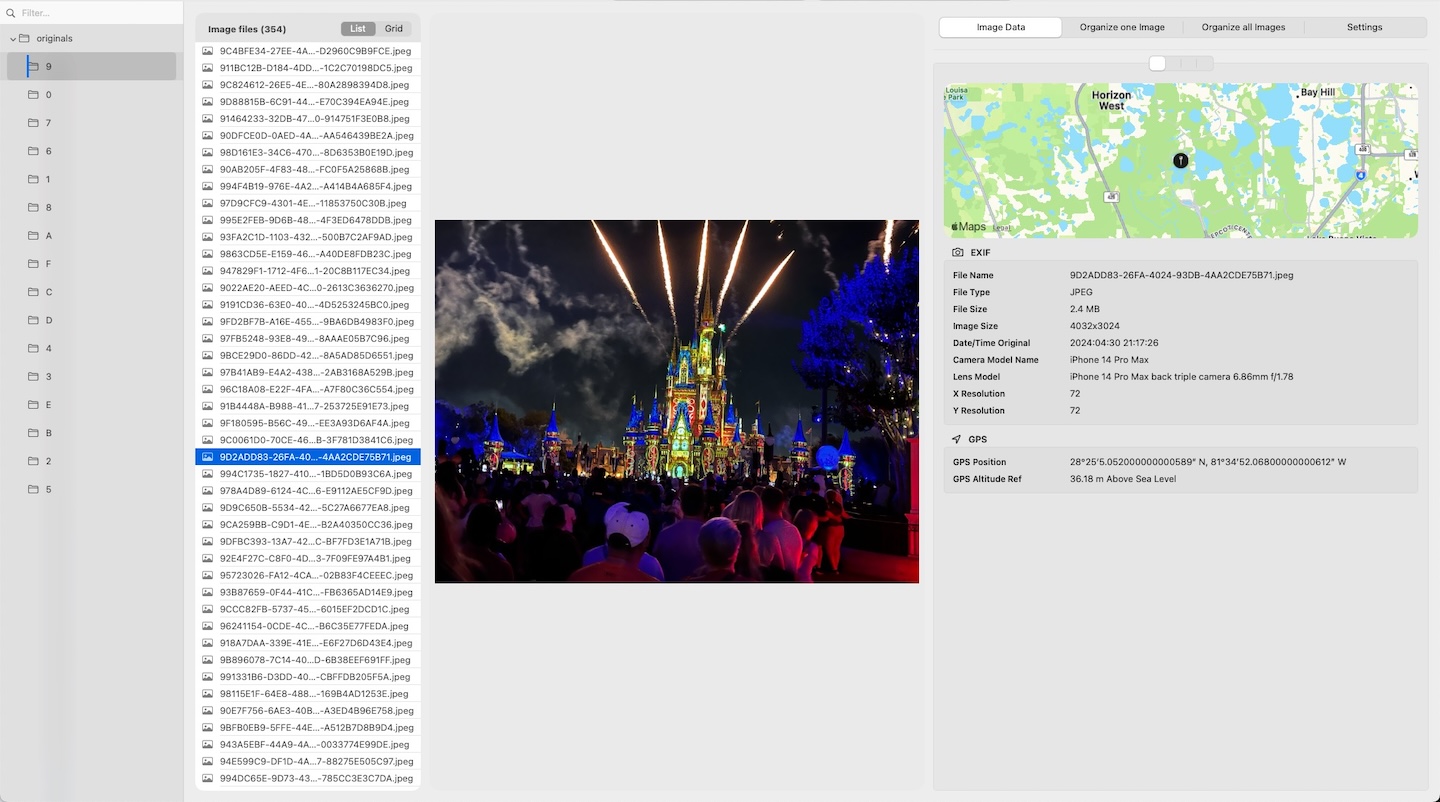Click the arrow icon beside GPS heading
Screen dimensions: 1440x802
pyautogui.click(x=957, y=439)
